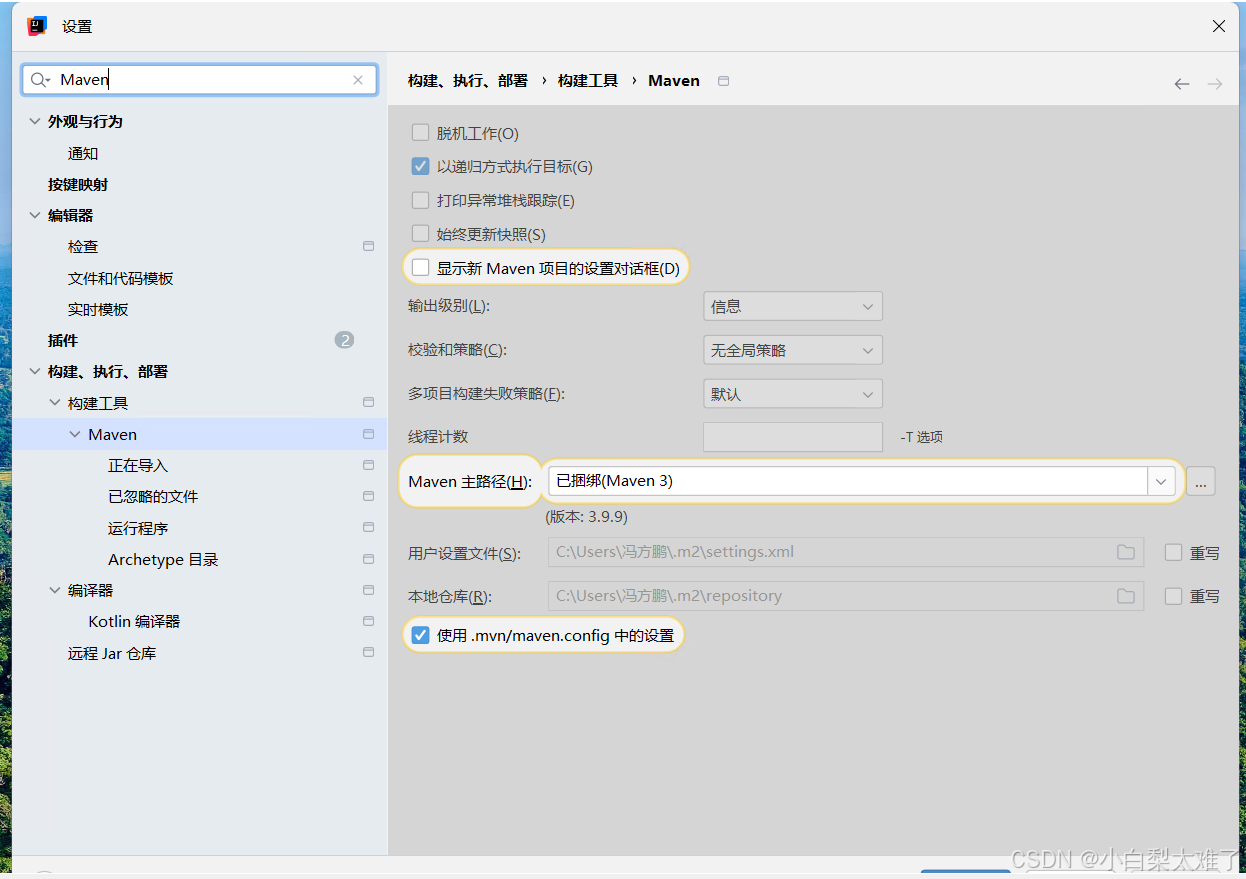Select 正在导入 under Maven
The width and height of the screenshot is (1246, 879).
coord(138,465)
